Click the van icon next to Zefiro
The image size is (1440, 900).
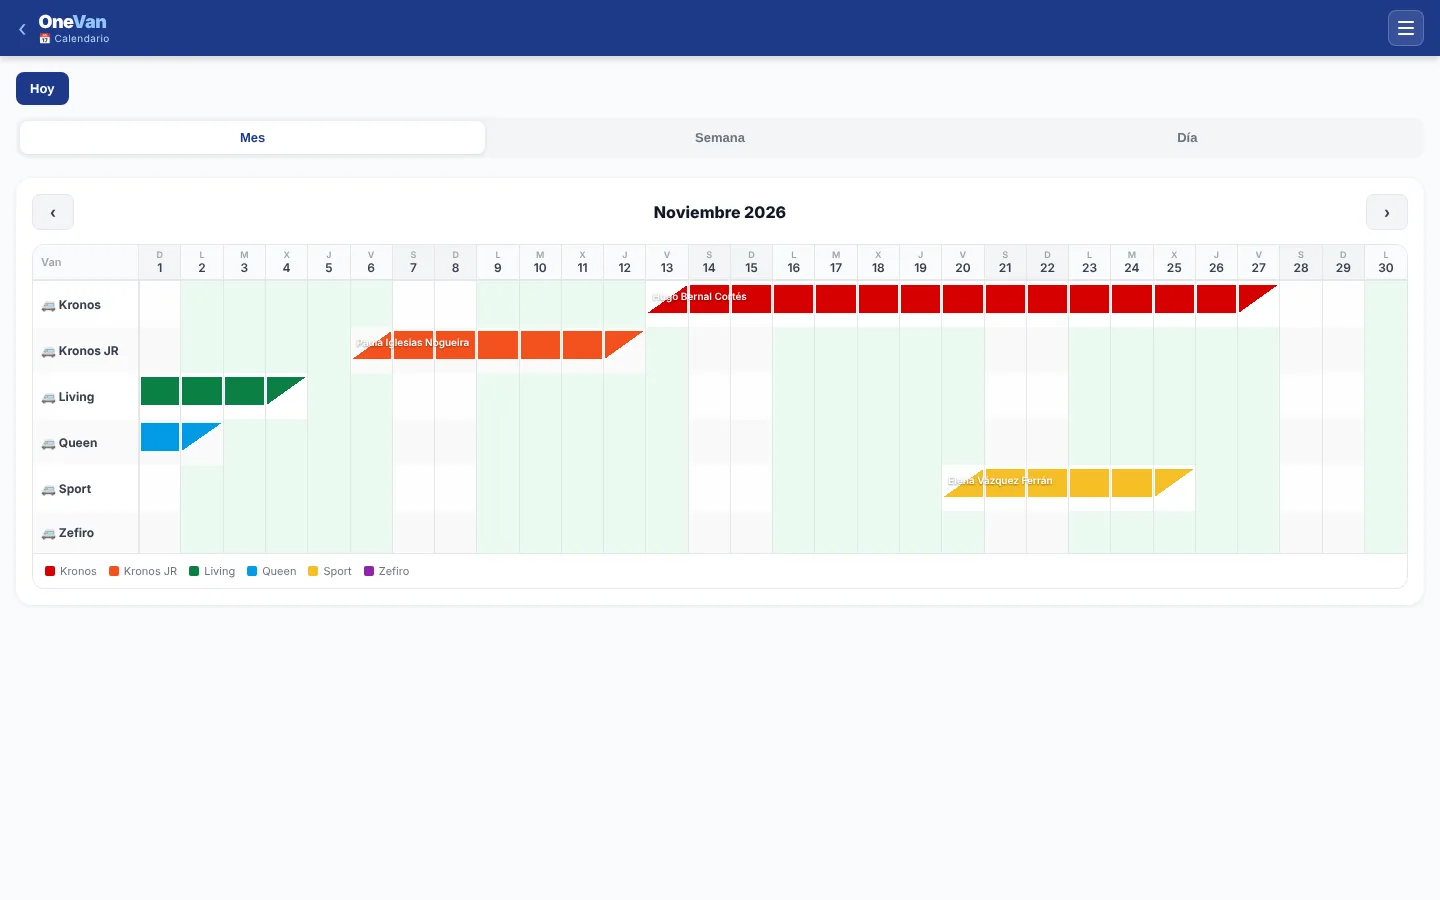coord(48,534)
